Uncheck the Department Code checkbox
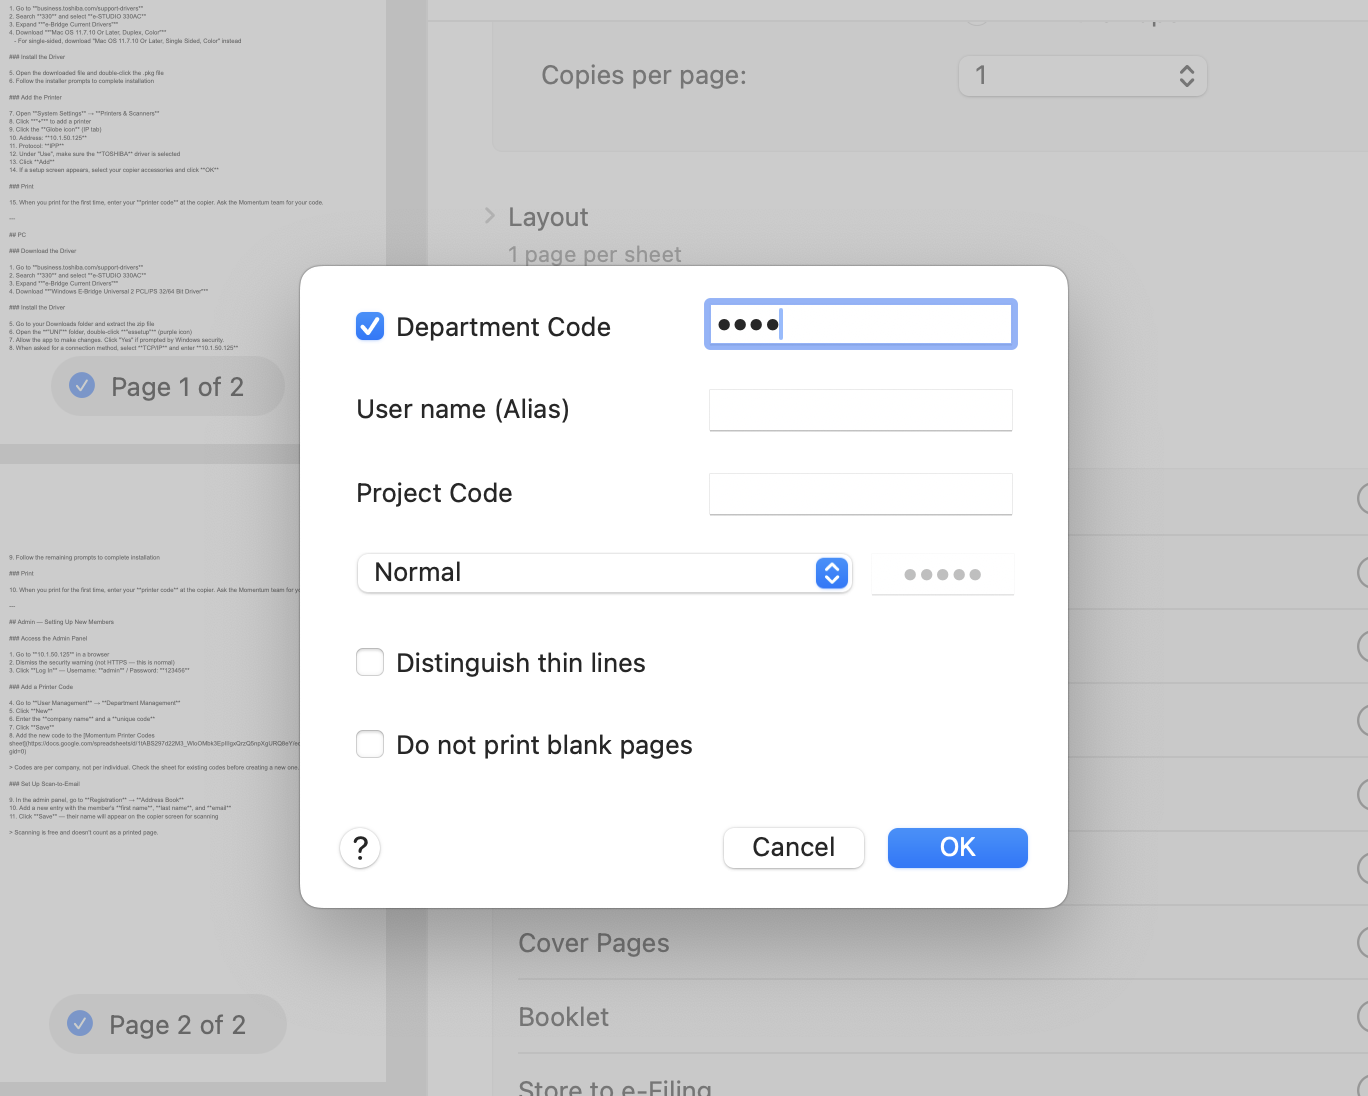The width and height of the screenshot is (1368, 1096). tap(370, 326)
